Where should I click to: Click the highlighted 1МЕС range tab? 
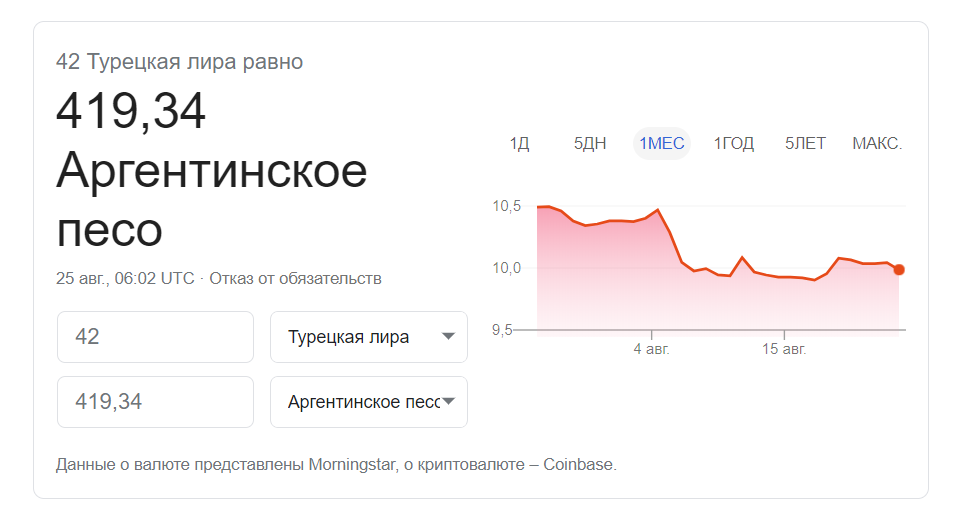[662, 144]
